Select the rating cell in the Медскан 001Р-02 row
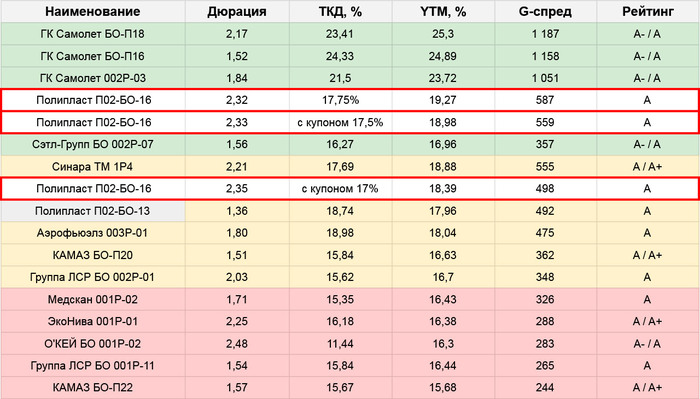This screenshot has height=399, width=700. [648, 299]
